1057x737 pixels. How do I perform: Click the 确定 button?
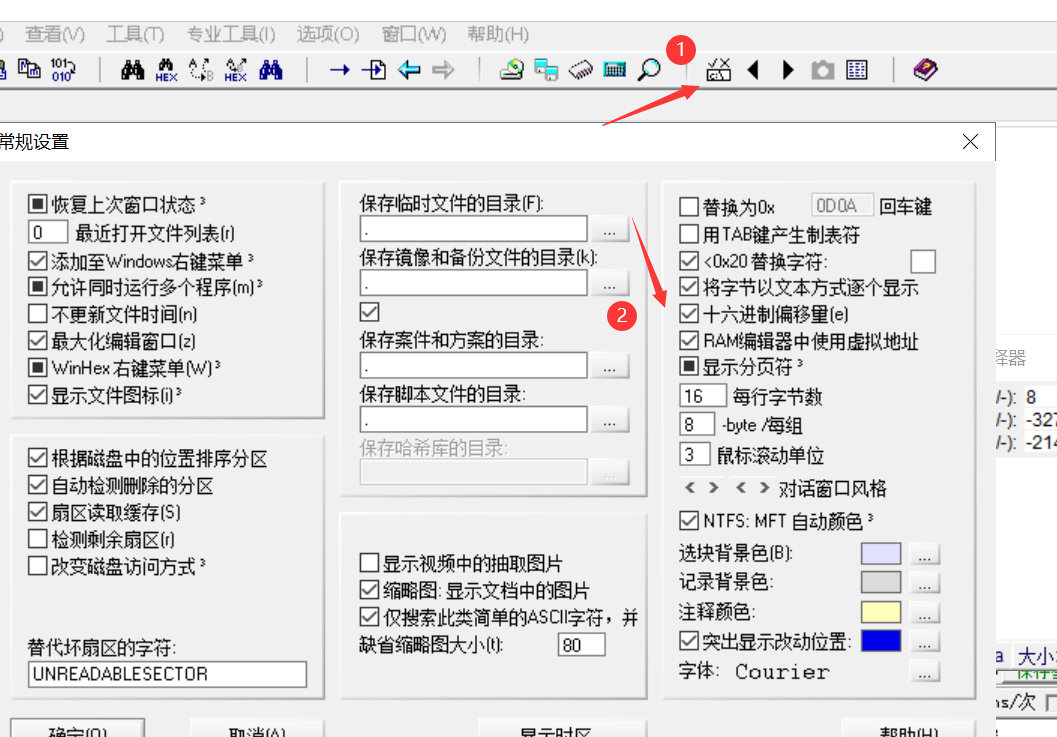click(77, 731)
